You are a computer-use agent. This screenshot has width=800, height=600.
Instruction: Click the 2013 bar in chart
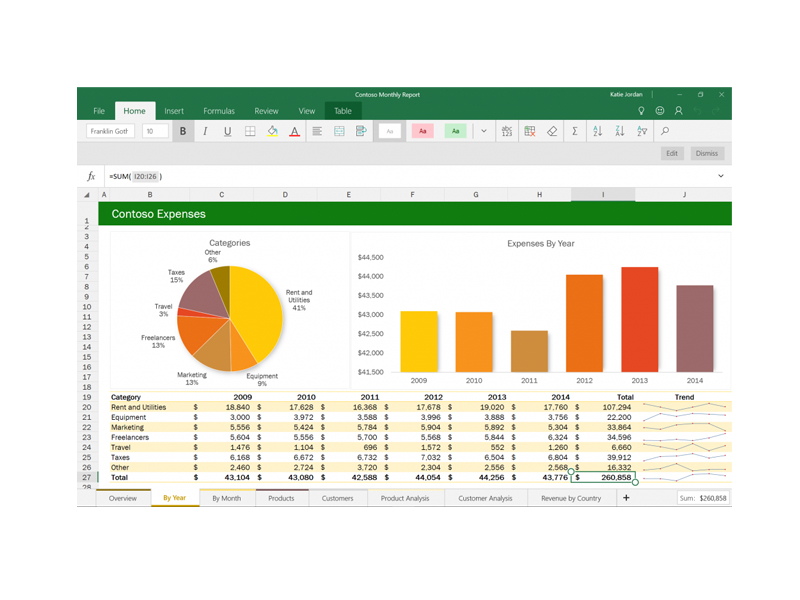pyautogui.click(x=639, y=319)
